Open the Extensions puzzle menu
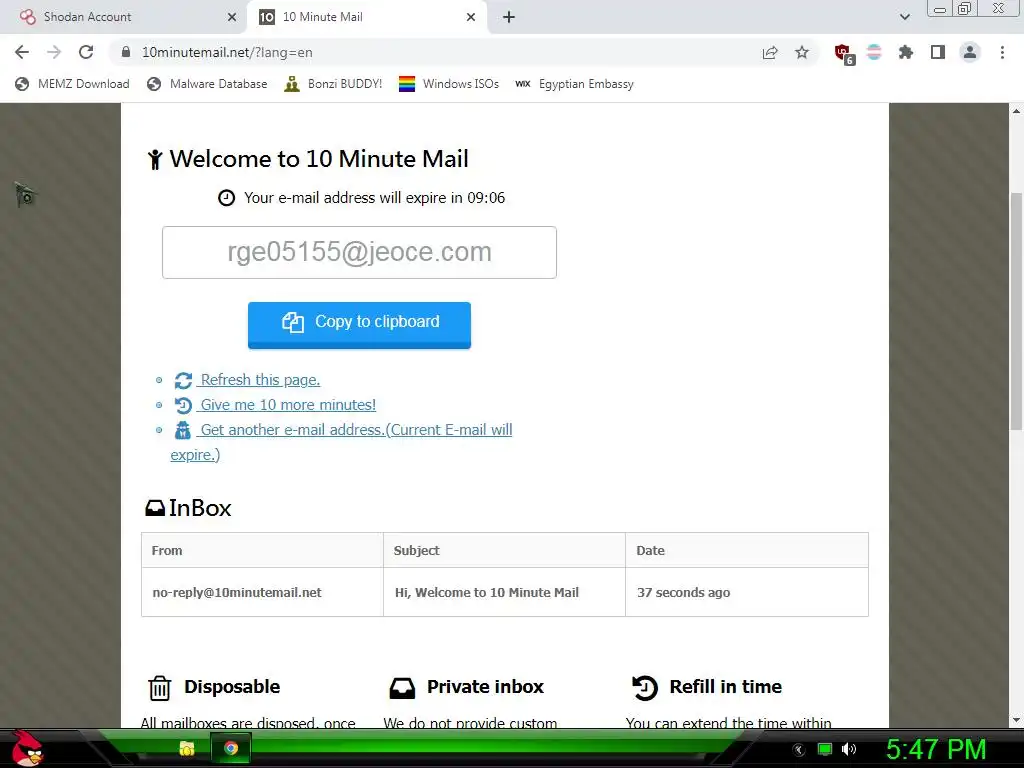Image resolution: width=1024 pixels, height=768 pixels. click(906, 52)
